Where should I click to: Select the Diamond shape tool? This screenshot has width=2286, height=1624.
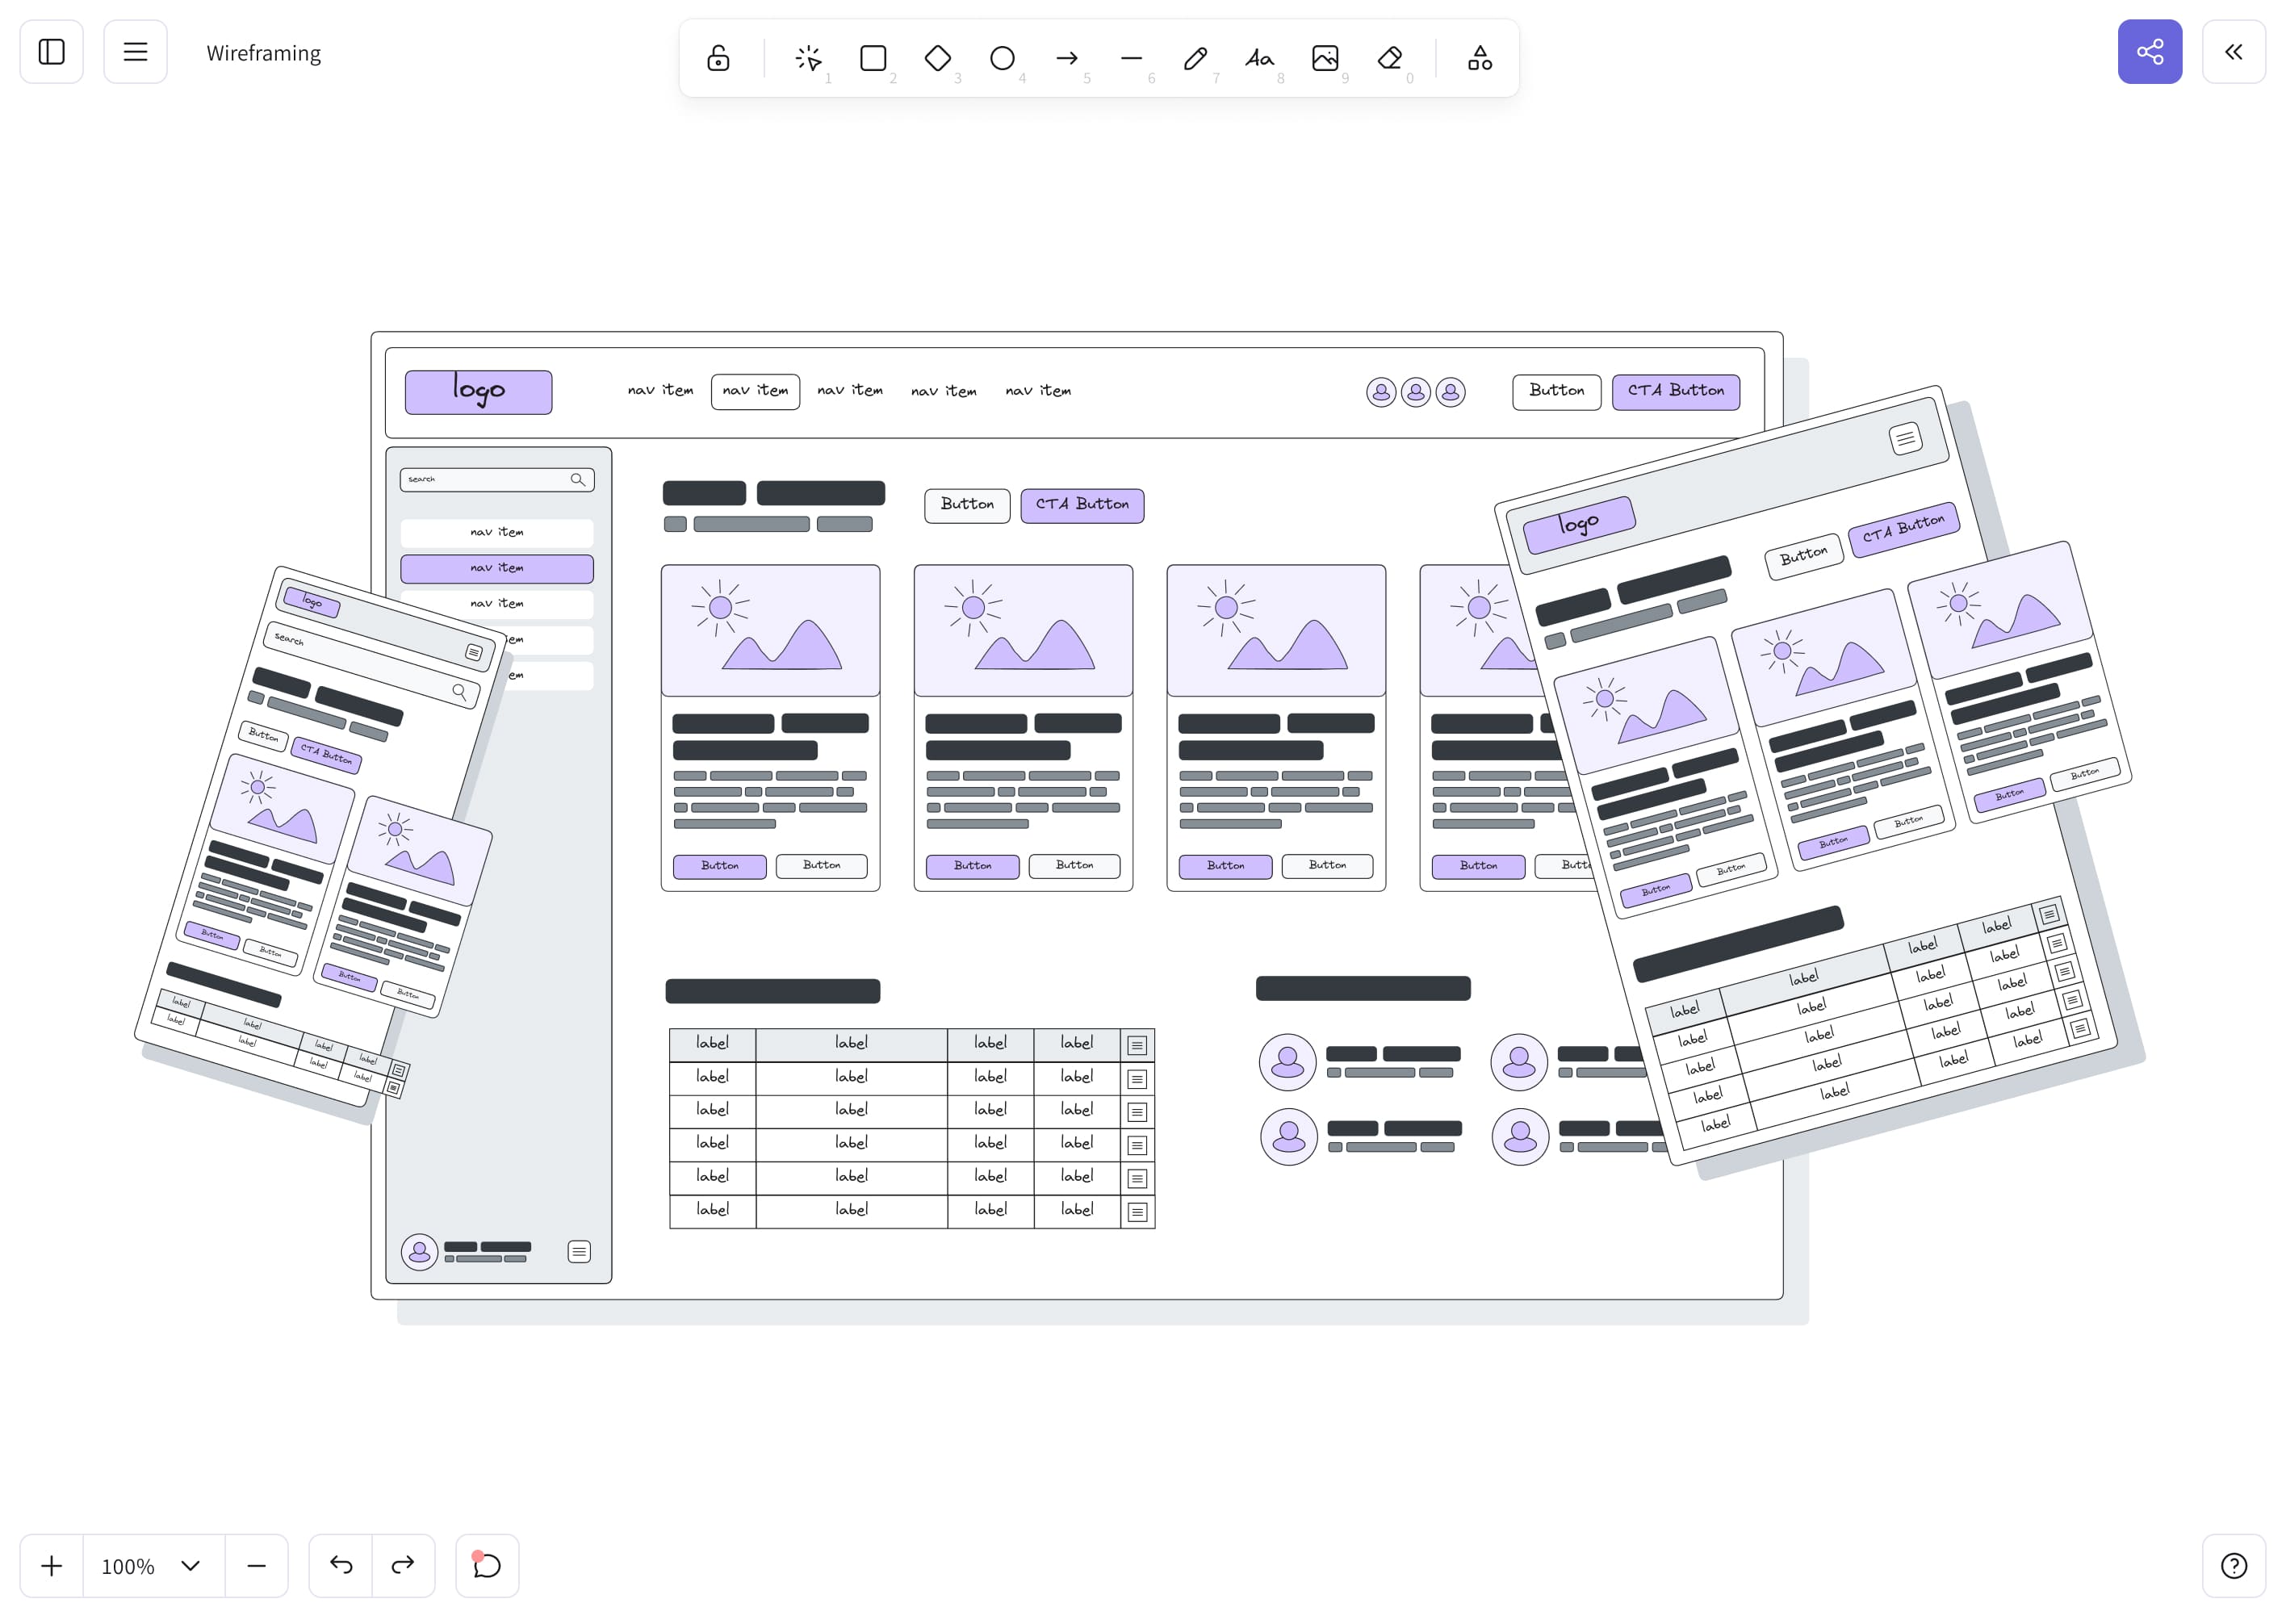[x=938, y=58]
